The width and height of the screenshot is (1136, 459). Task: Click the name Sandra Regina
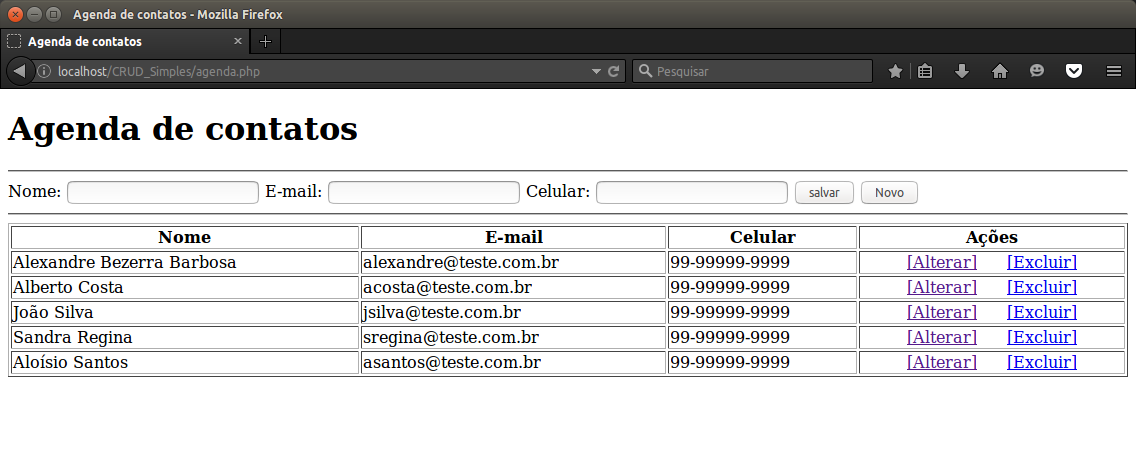(x=72, y=337)
